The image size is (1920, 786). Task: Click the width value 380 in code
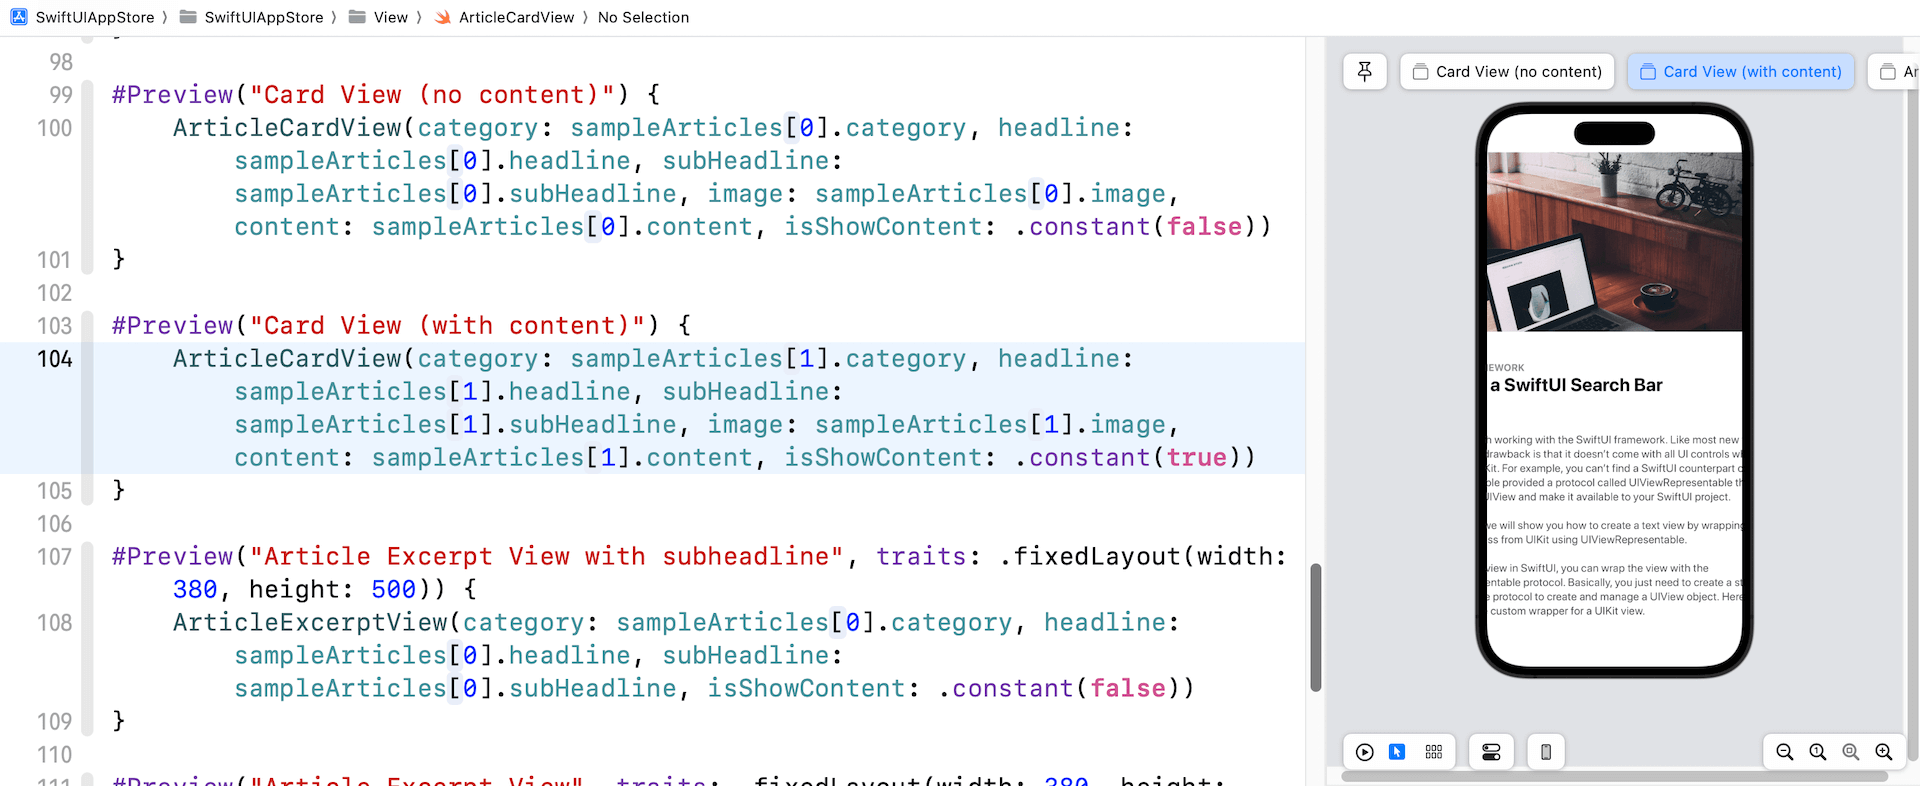tap(195, 590)
